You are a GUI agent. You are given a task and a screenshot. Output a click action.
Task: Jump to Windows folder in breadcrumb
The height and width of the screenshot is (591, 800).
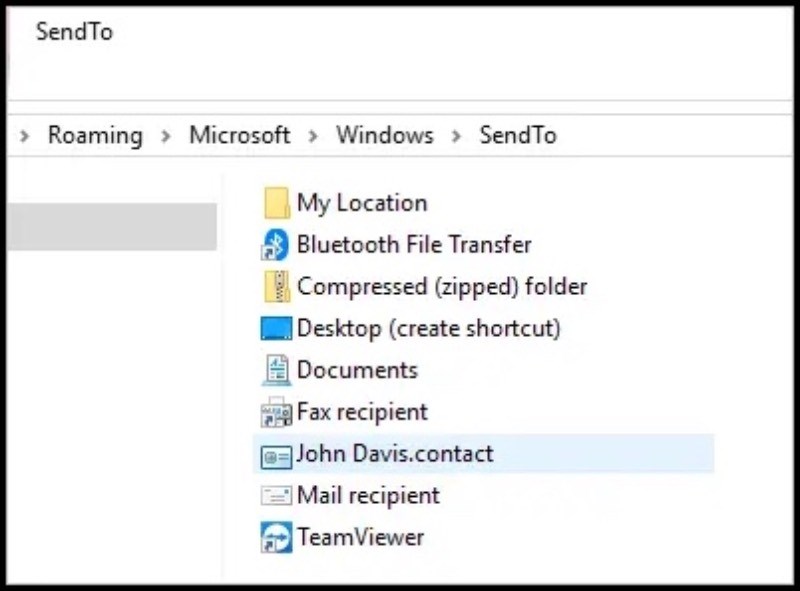tap(385, 135)
